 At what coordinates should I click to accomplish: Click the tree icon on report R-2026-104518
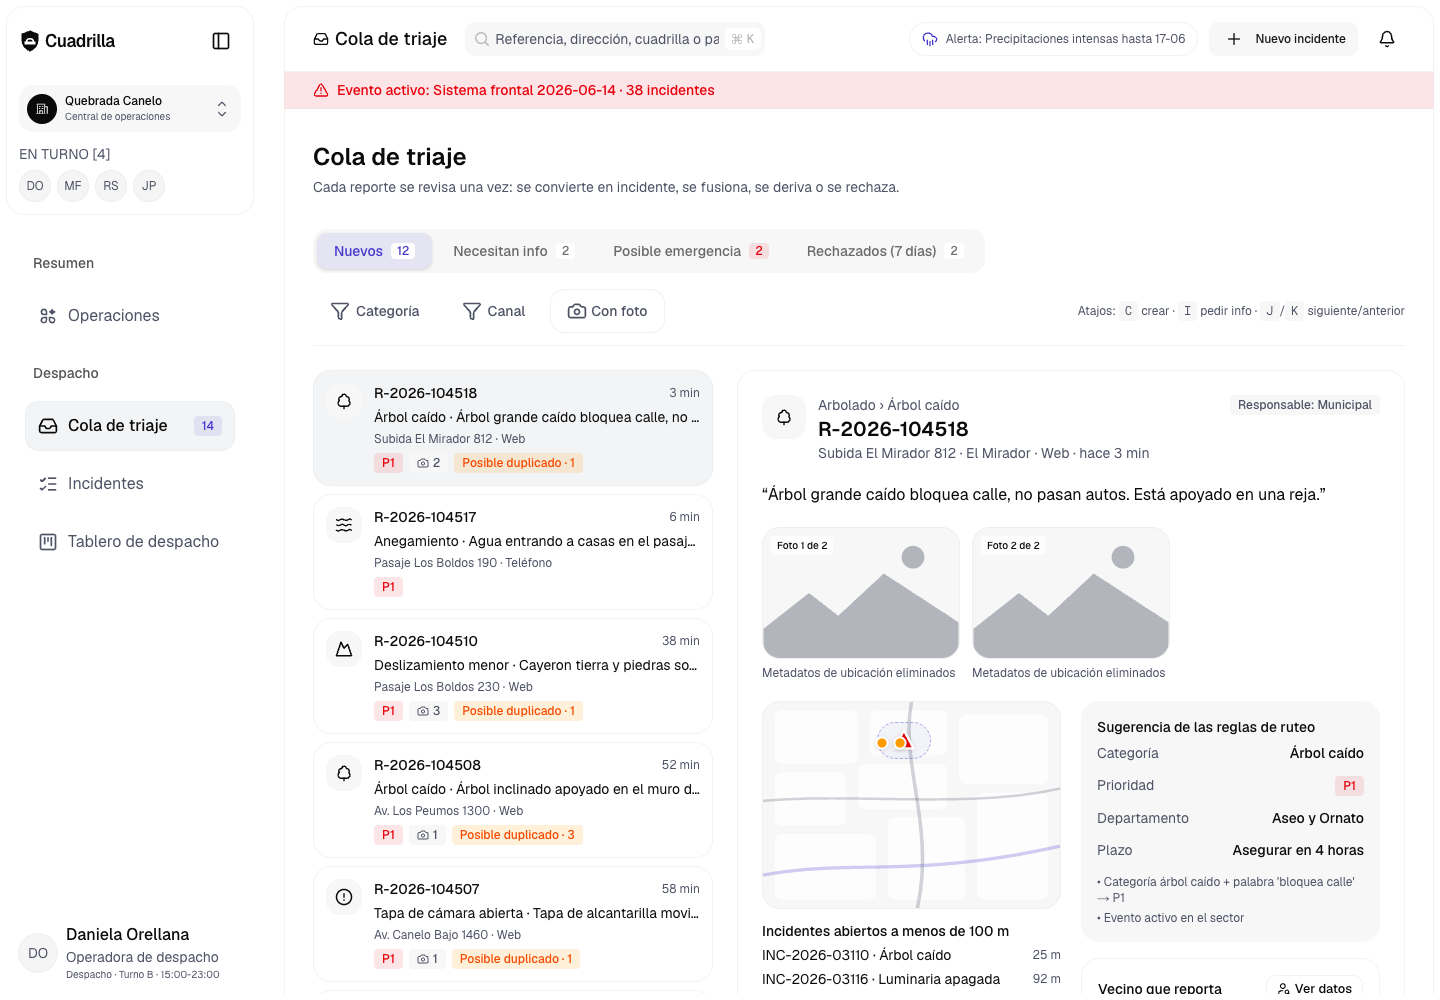pos(344,401)
